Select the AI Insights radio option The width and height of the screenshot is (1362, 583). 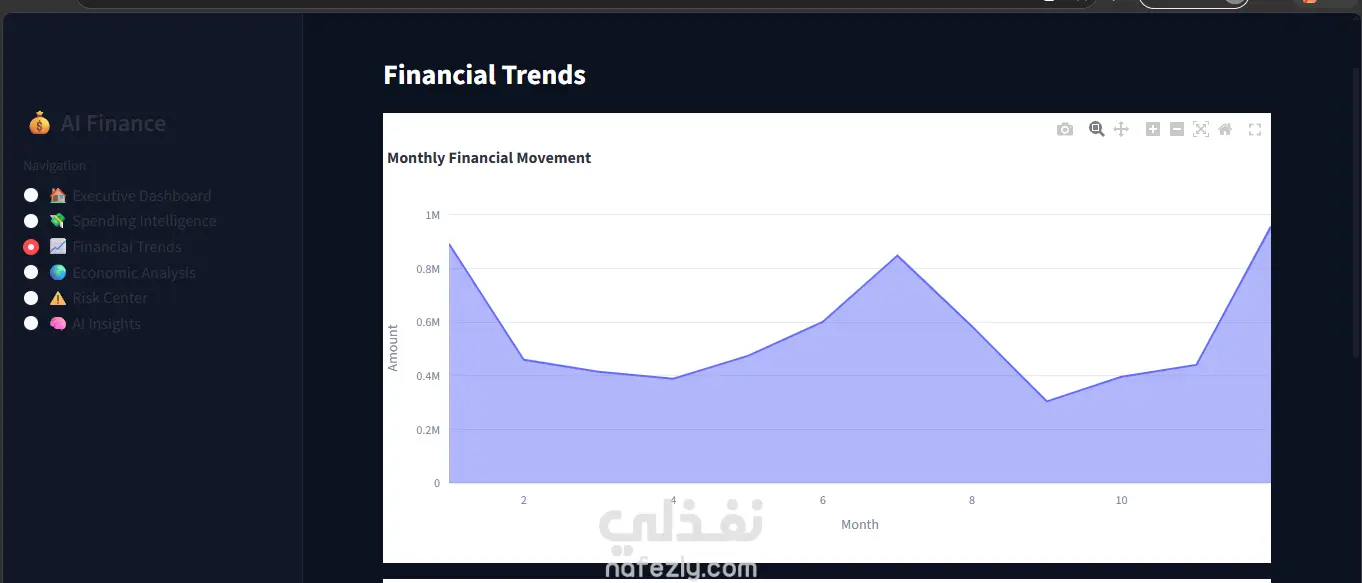tap(31, 323)
